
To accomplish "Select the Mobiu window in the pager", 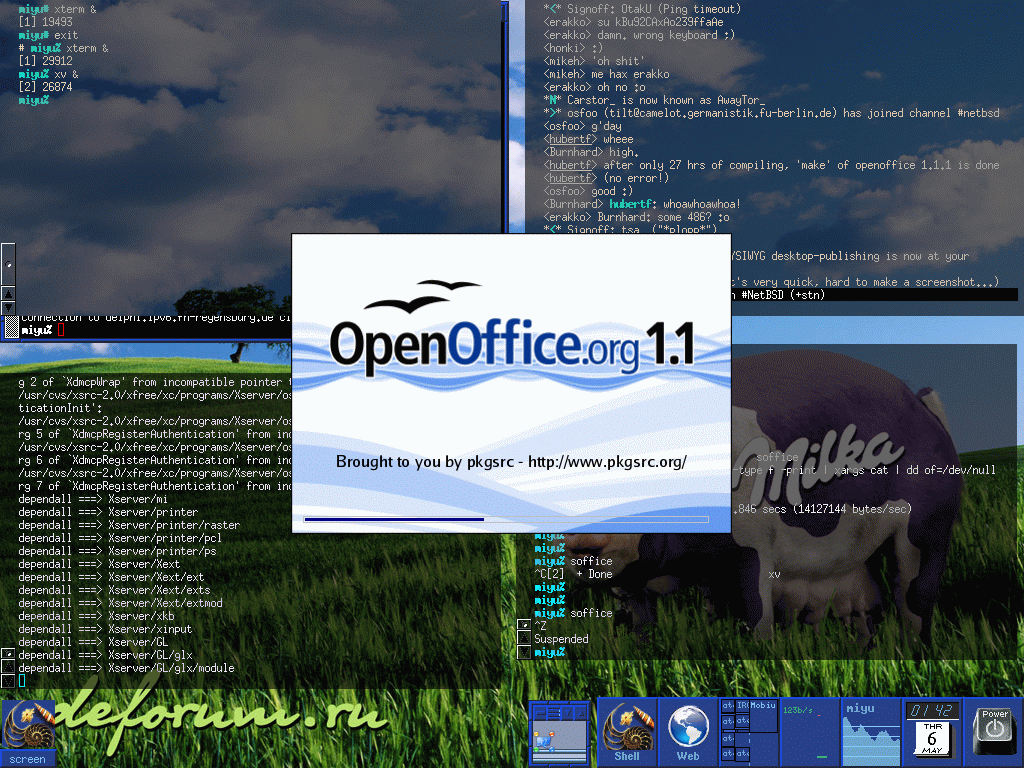I will (763, 716).
